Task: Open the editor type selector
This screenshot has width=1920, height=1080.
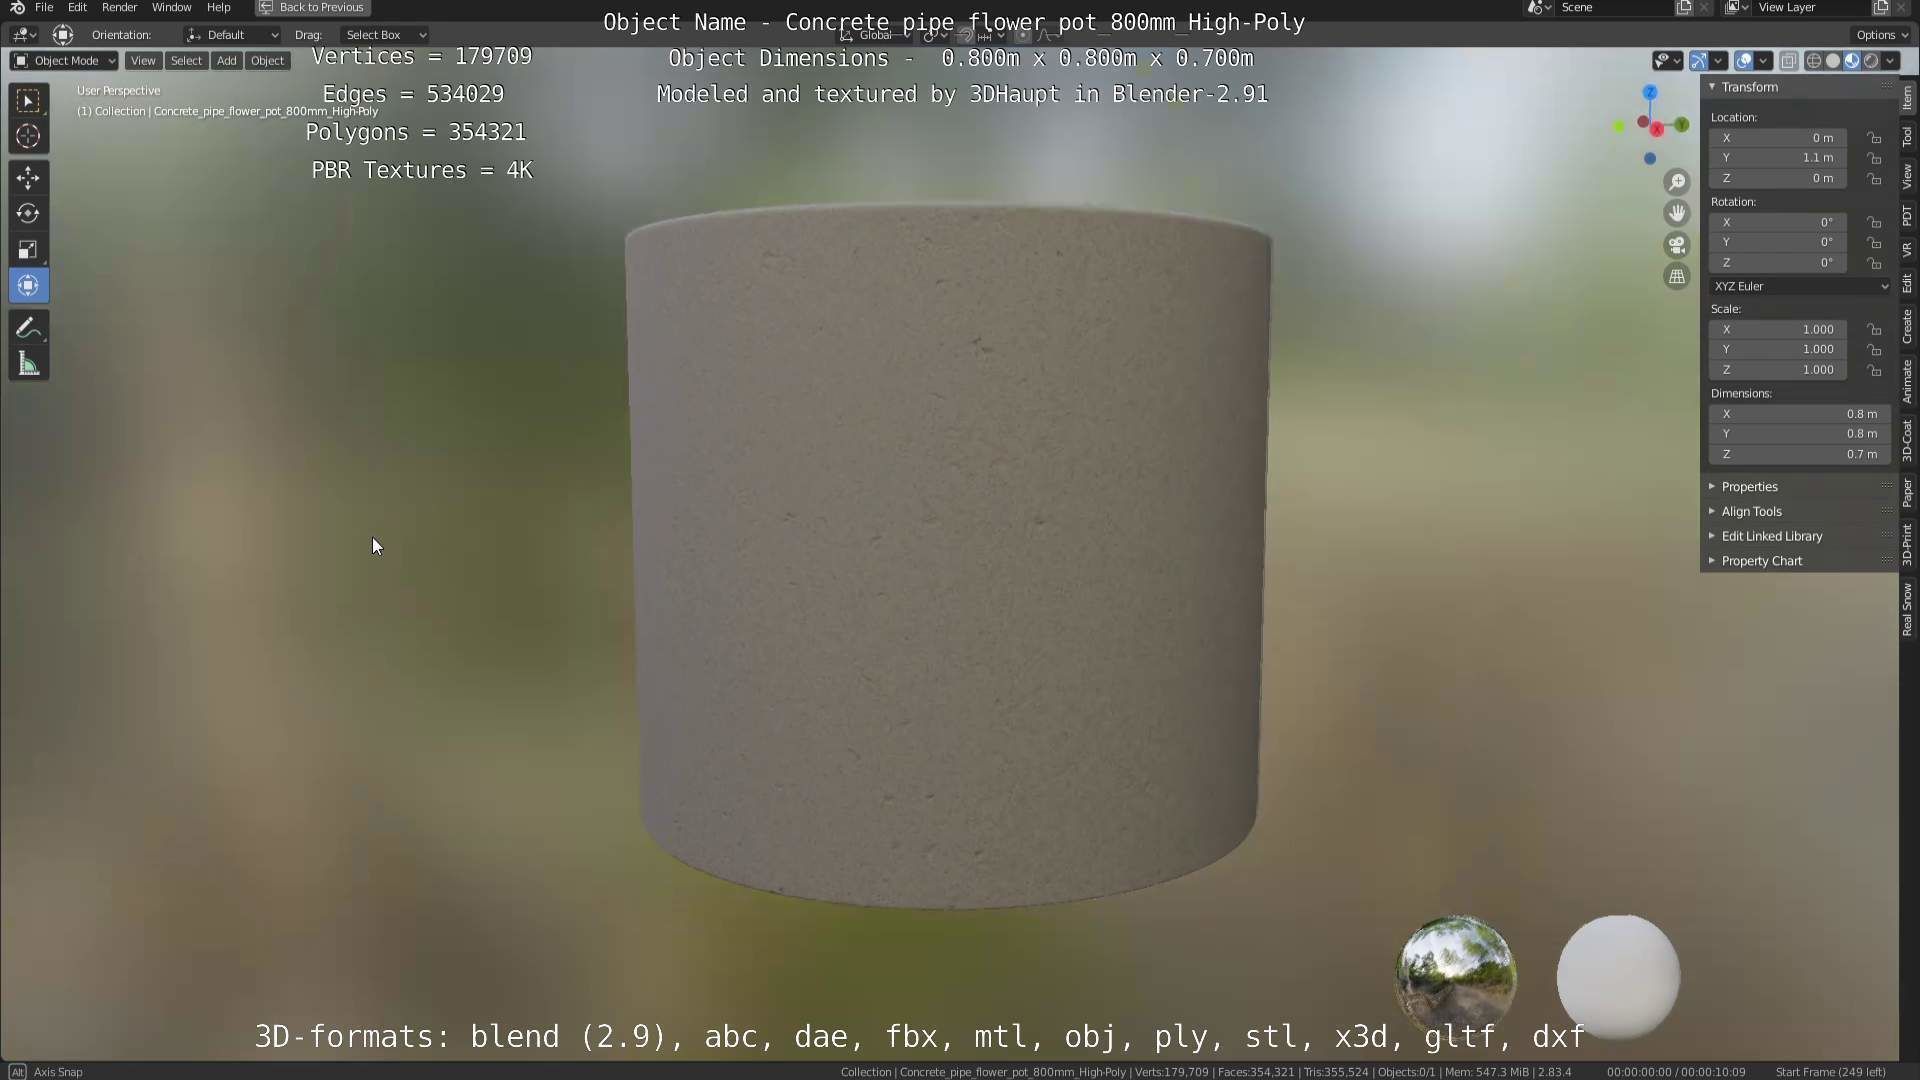Action: tap(24, 35)
